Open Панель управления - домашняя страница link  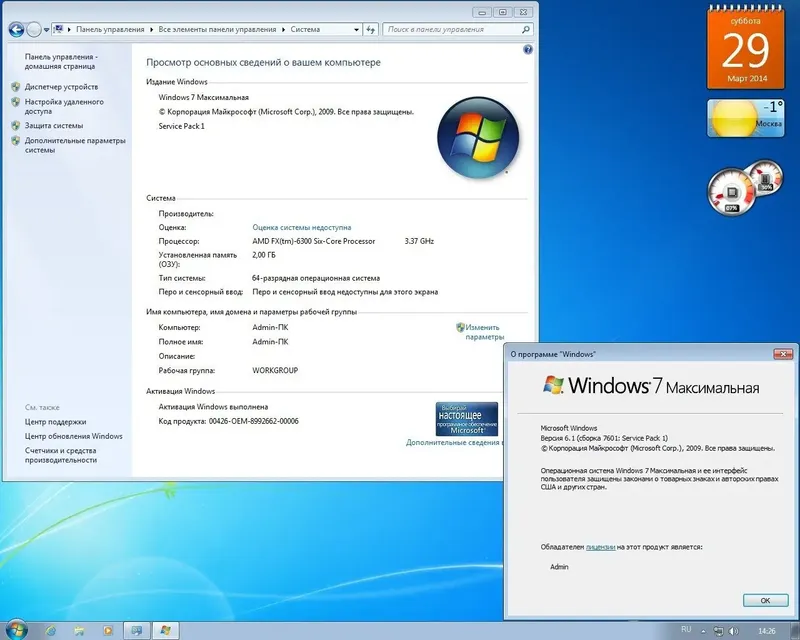pos(61,62)
